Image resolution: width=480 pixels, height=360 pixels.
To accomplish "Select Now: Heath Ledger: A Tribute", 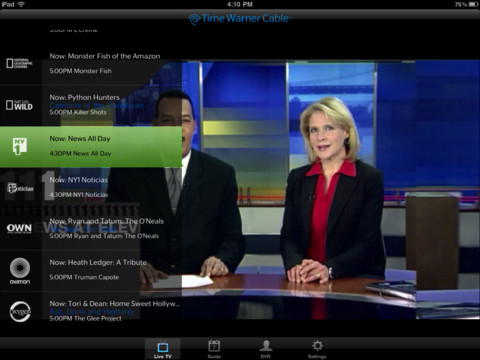I will [98, 263].
